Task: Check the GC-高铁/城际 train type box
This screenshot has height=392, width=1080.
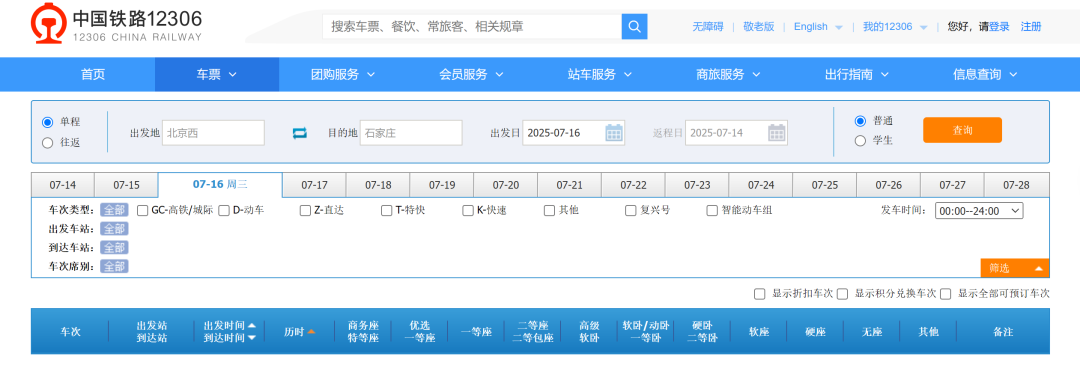Action: (143, 210)
